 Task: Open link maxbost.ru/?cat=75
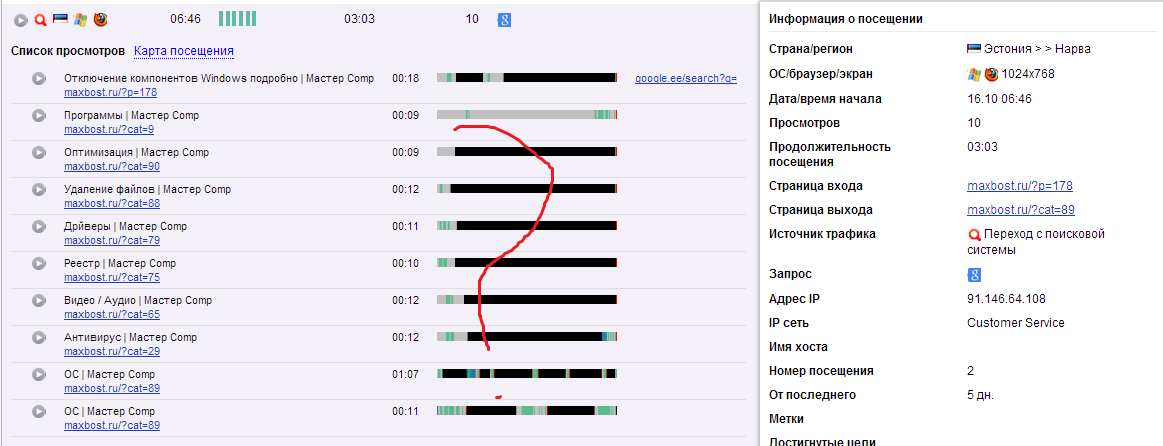point(111,278)
